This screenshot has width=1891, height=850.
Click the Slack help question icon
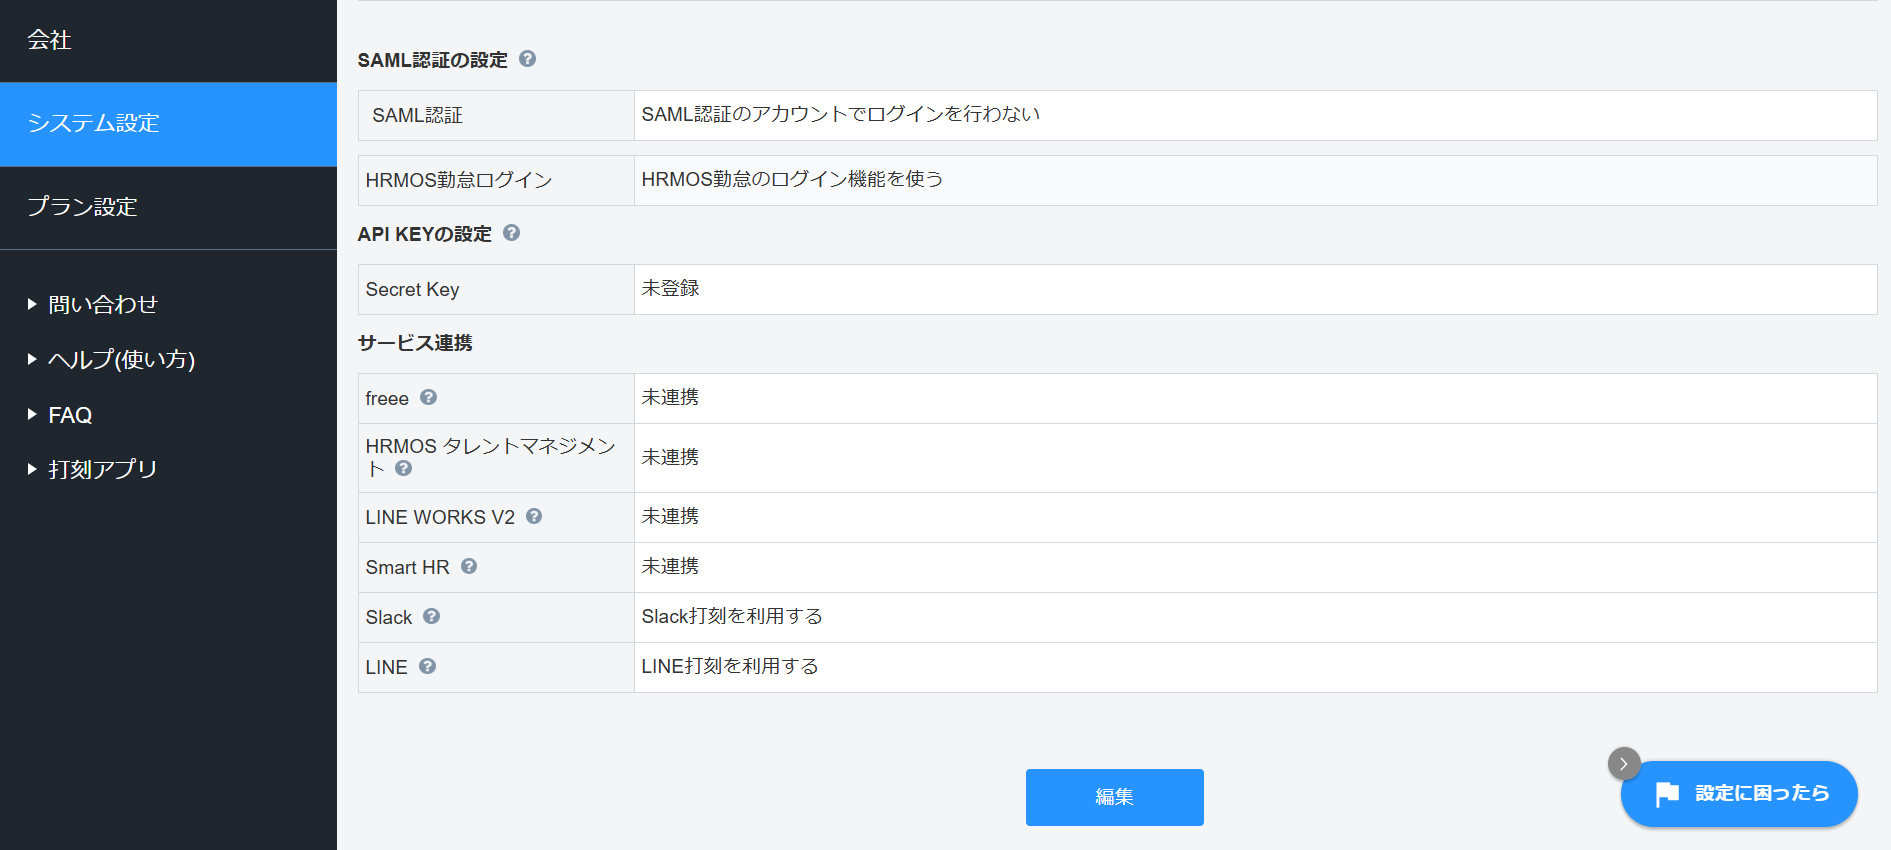431,616
